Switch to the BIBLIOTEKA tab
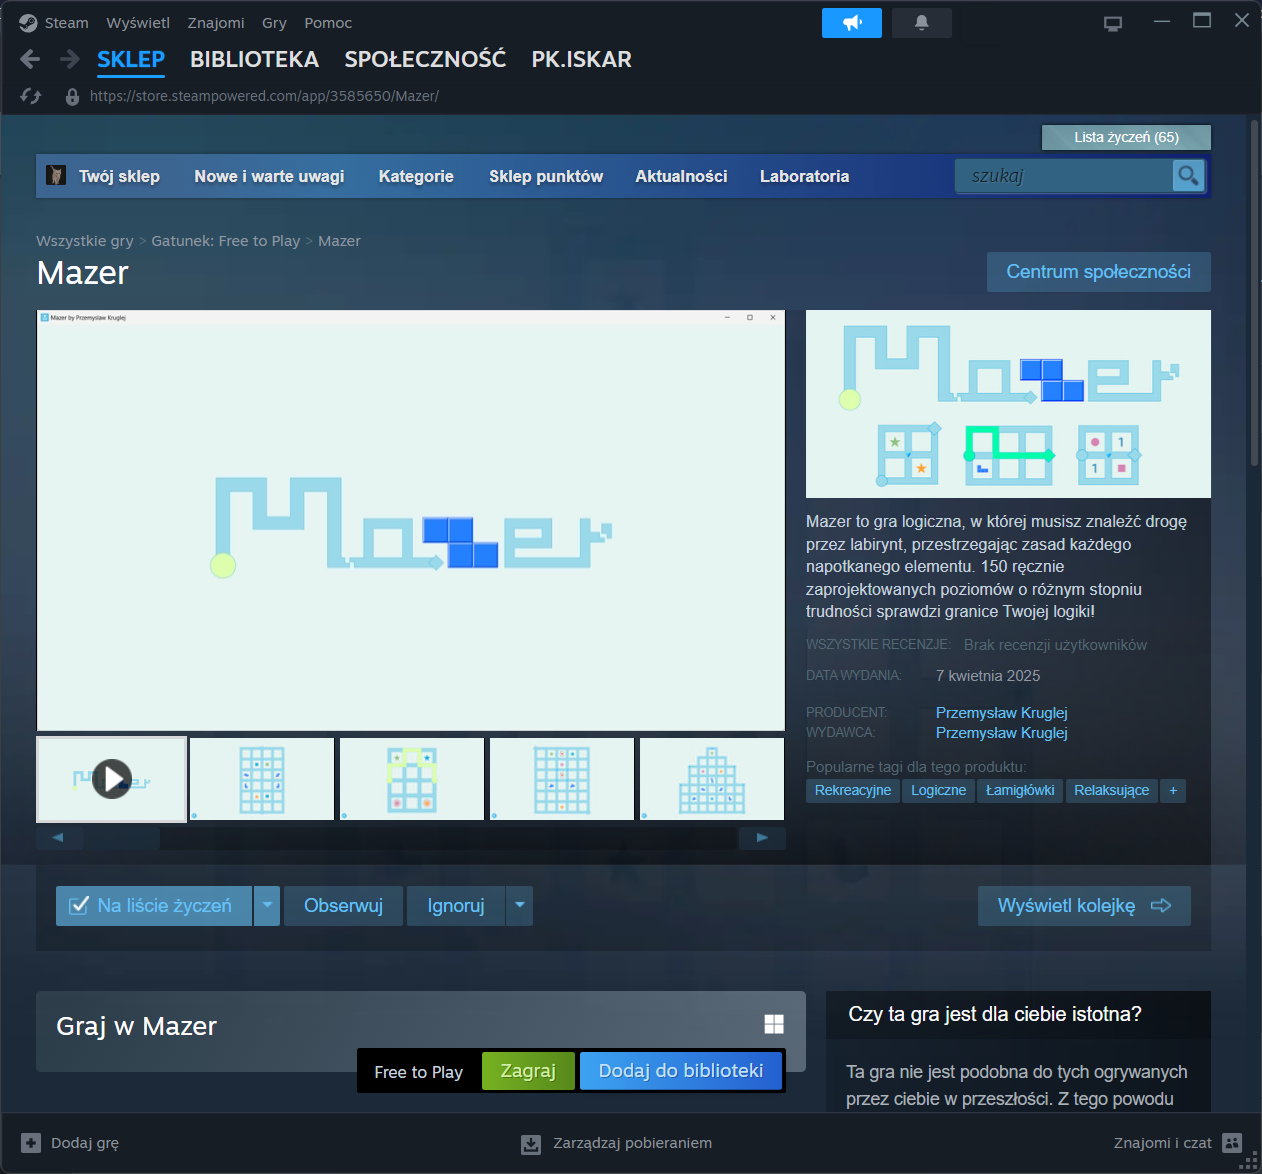1262x1174 pixels. [x=255, y=60]
